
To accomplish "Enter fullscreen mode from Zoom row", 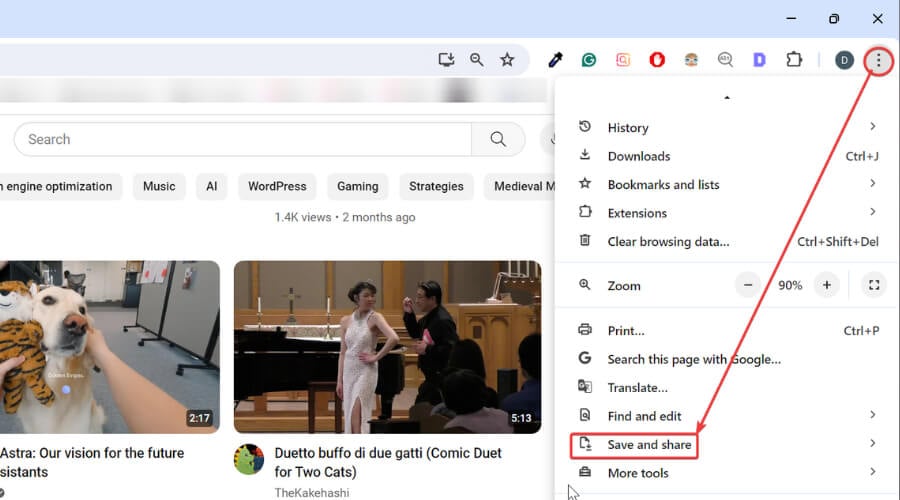I will point(874,285).
